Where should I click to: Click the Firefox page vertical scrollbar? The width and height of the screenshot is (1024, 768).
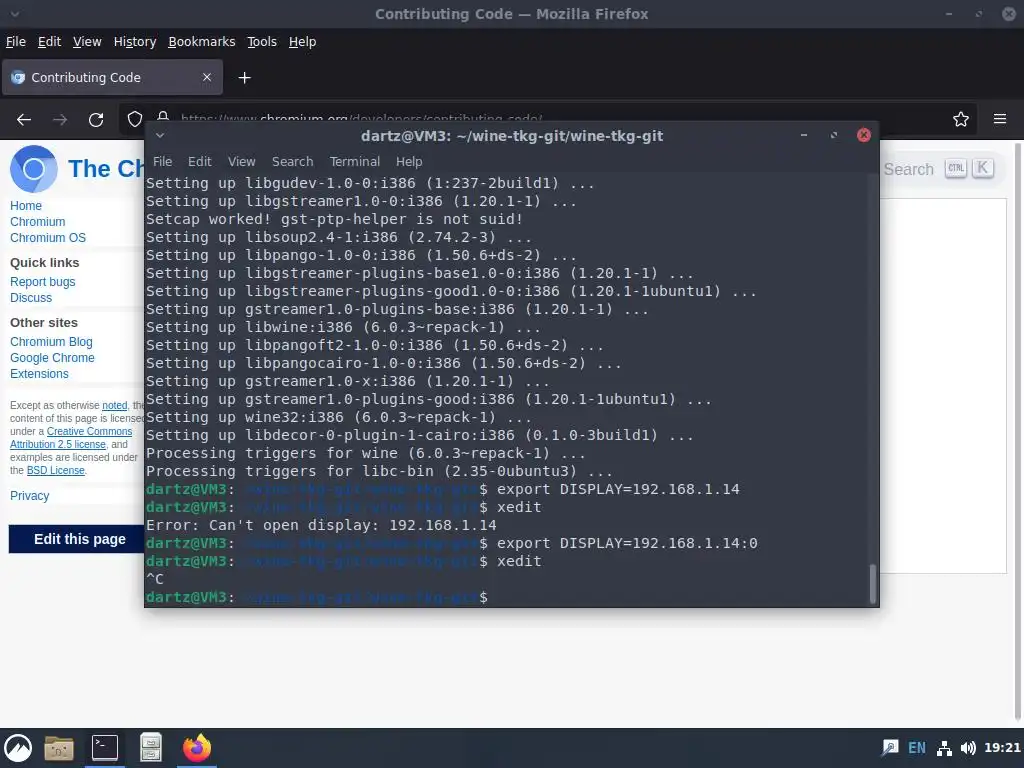coord(1018,431)
